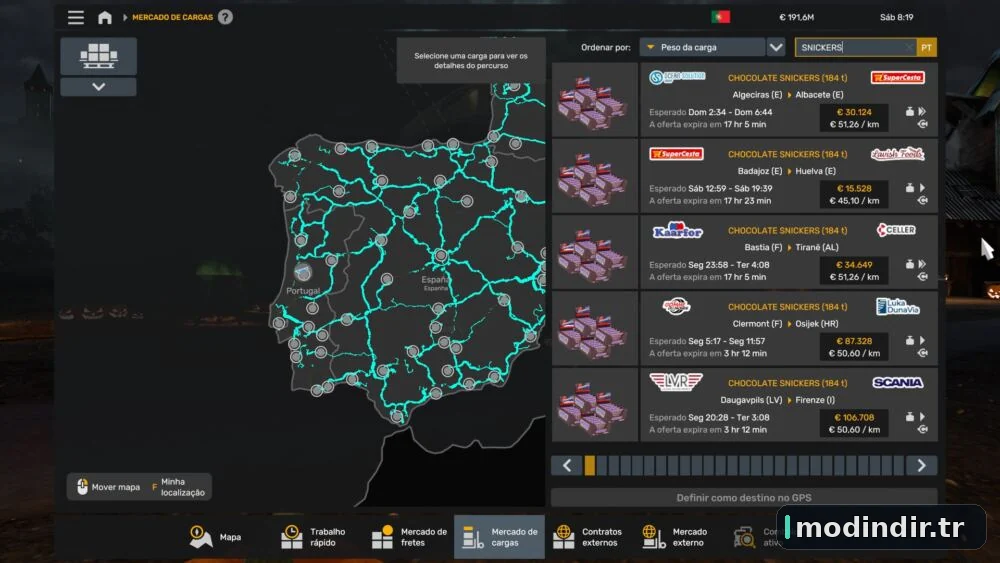The image size is (1000, 563).
Task: Click the € 191,6M balance display
Action: click(797, 17)
